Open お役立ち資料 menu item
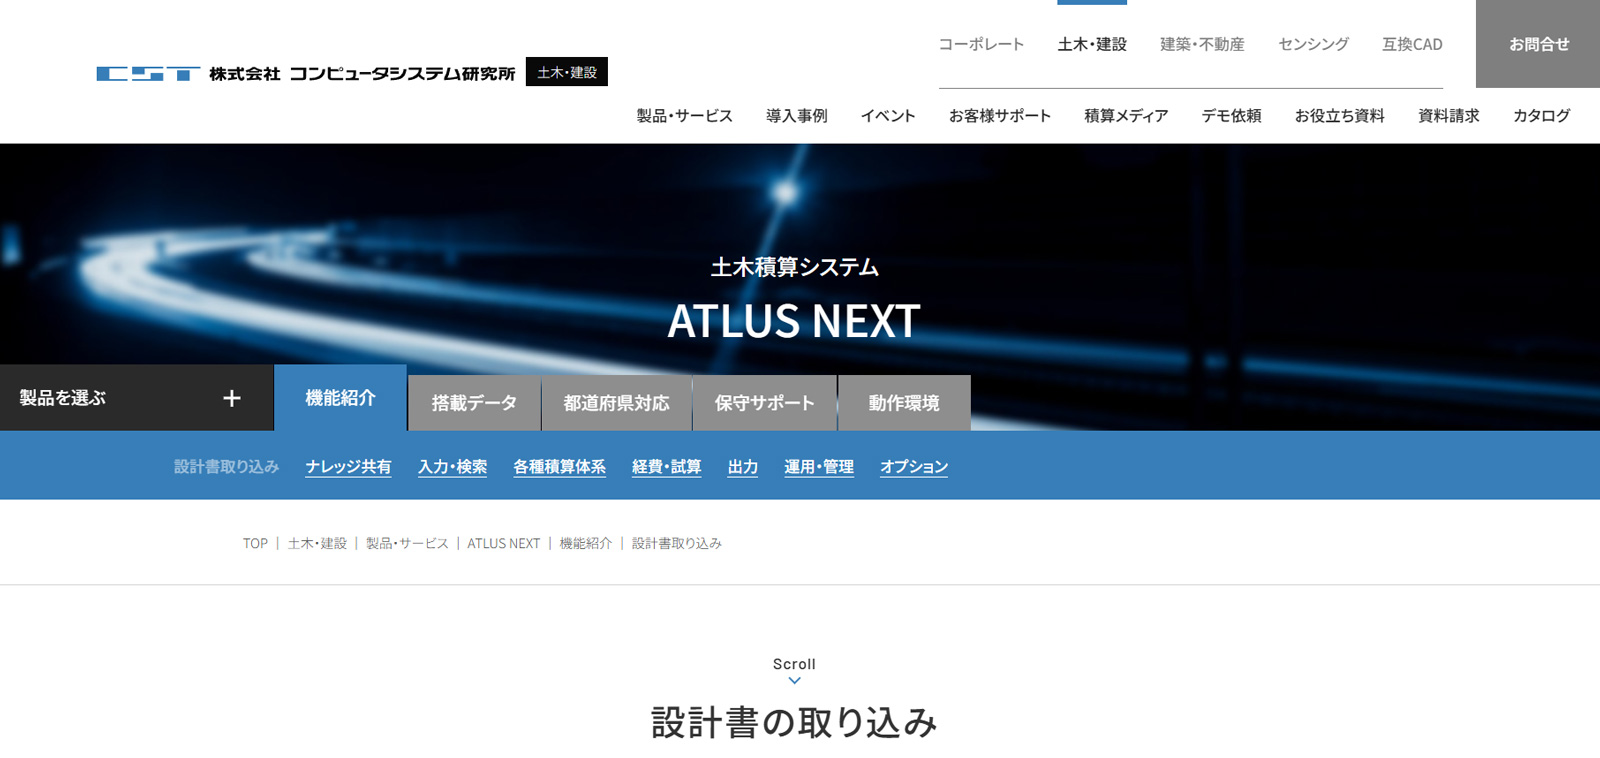Image resolution: width=1600 pixels, height=758 pixels. click(x=1340, y=116)
